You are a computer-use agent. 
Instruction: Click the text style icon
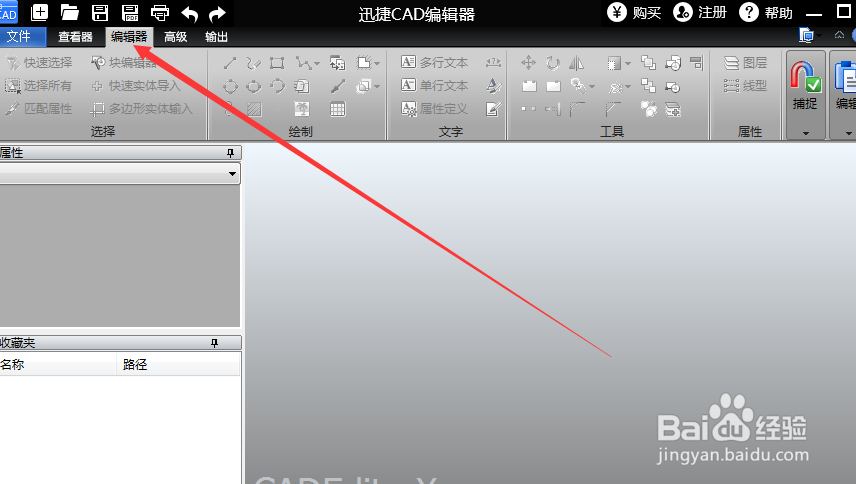point(493,86)
